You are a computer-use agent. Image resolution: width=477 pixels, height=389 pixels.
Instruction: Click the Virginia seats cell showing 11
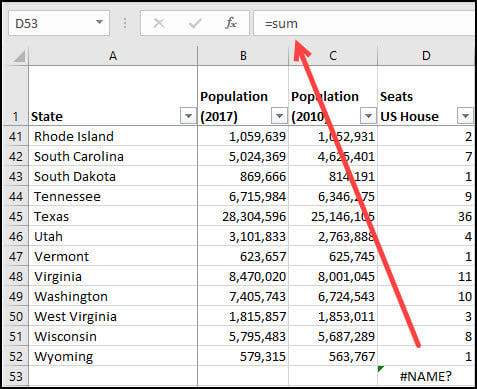(x=426, y=276)
